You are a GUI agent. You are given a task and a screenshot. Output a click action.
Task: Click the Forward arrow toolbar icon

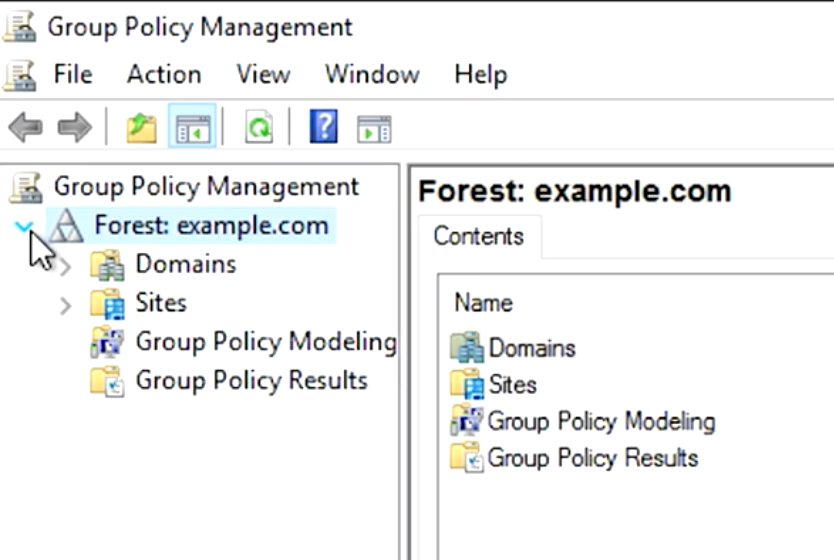click(x=74, y=128)
